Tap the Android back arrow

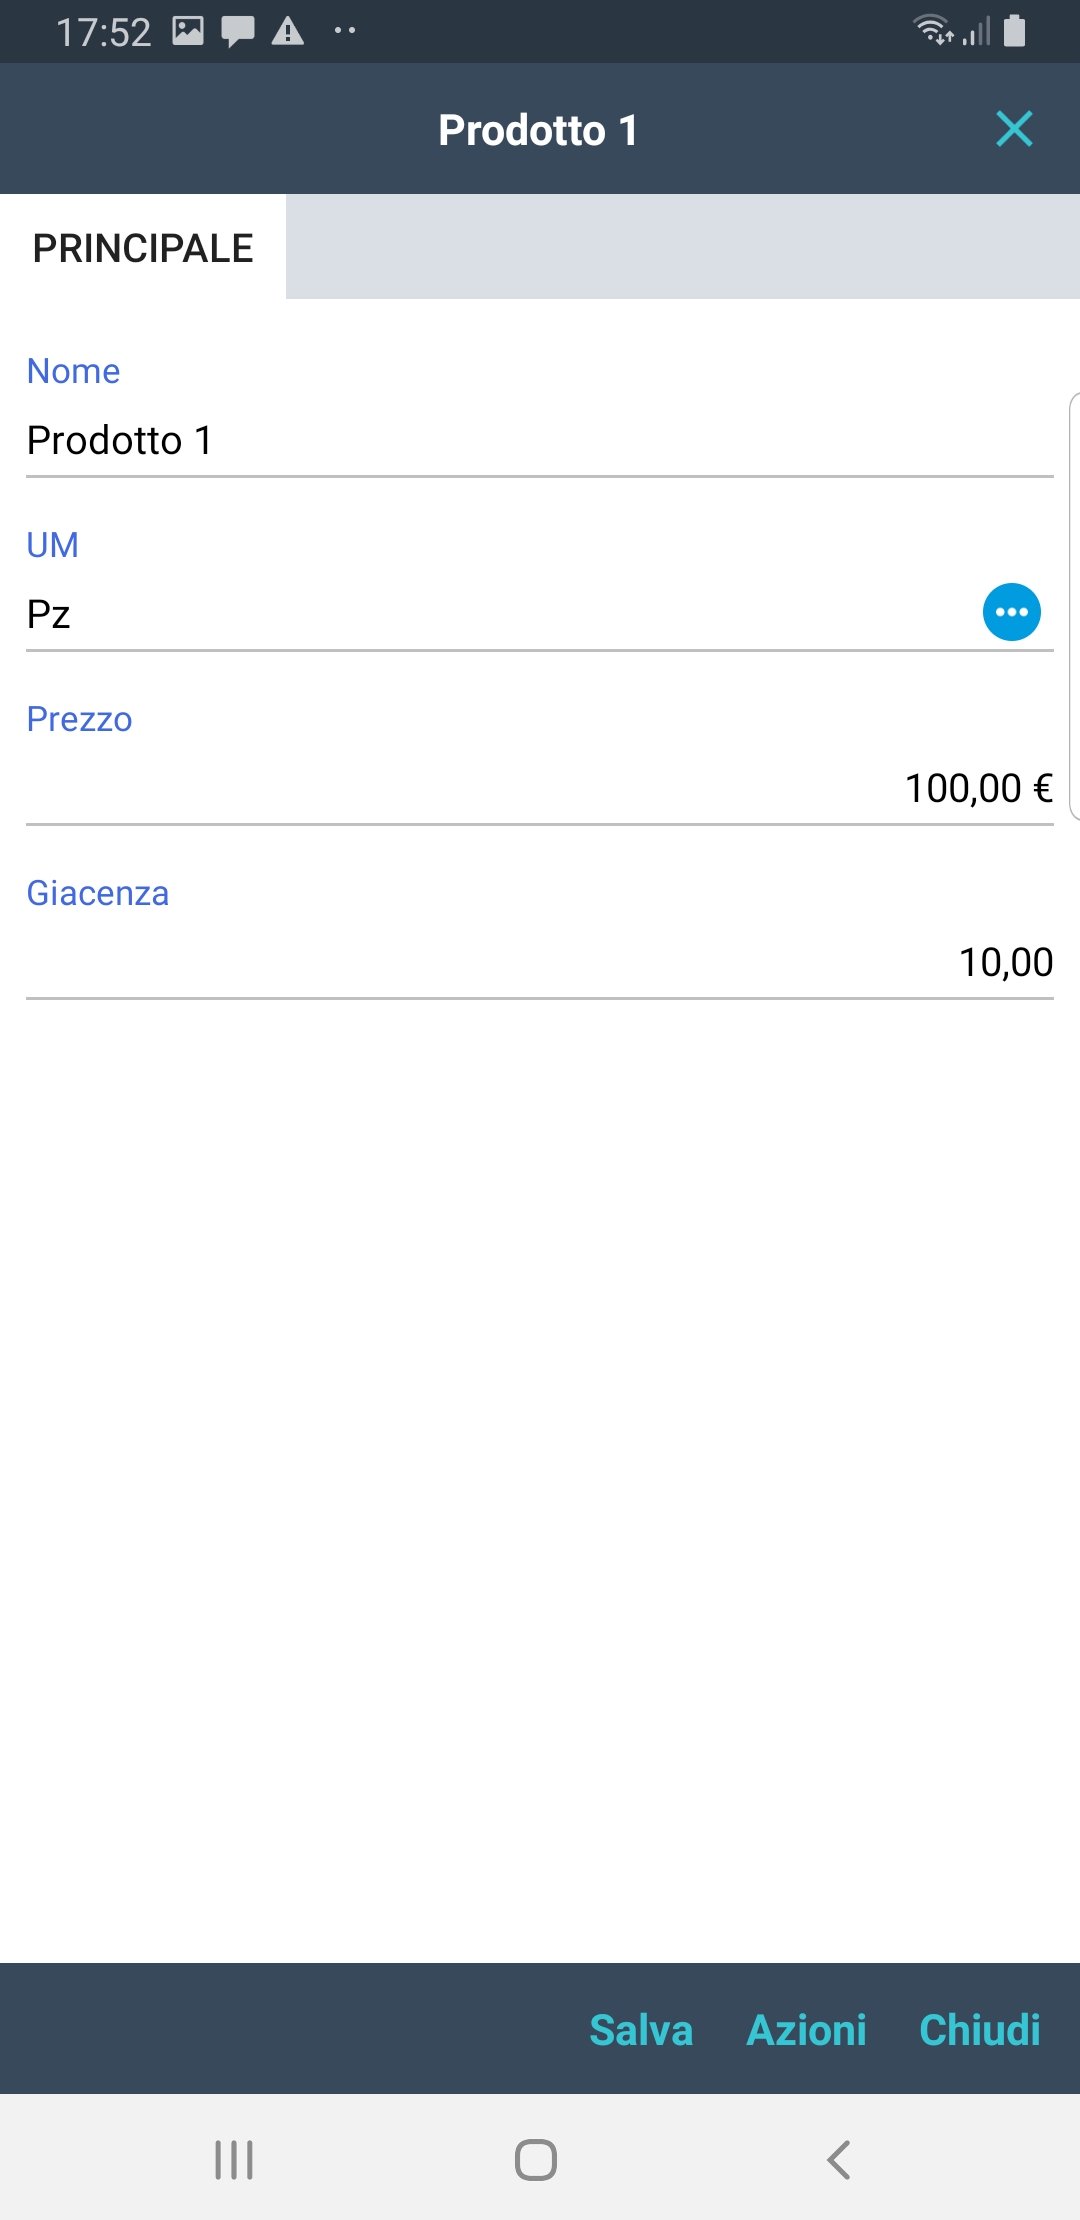point(839,2160)
